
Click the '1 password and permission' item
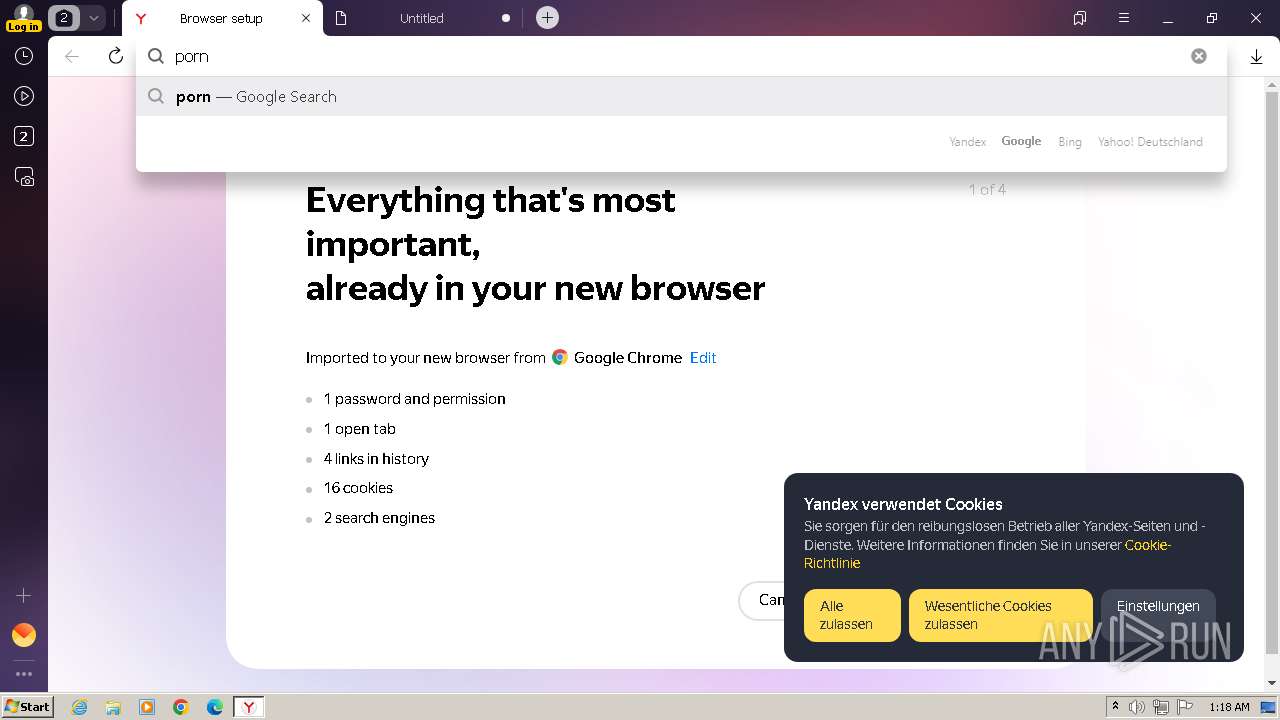(x=414, y=399)
